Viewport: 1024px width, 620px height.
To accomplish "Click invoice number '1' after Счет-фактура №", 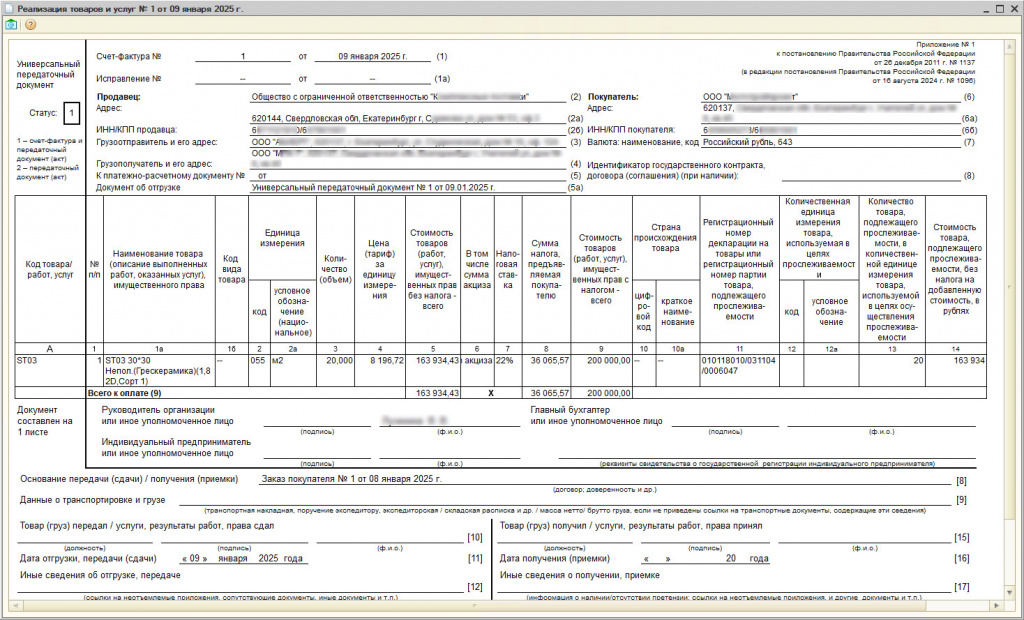I will (243, 57).
